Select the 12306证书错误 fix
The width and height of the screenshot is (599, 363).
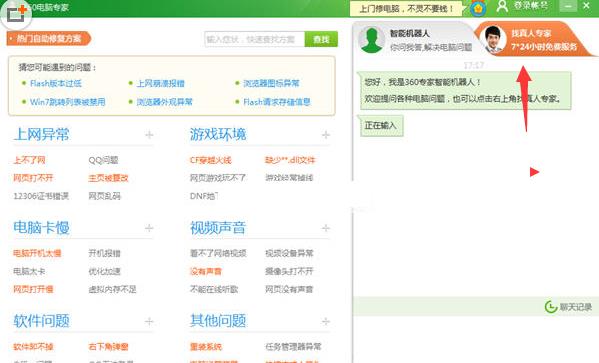[41, 196]
